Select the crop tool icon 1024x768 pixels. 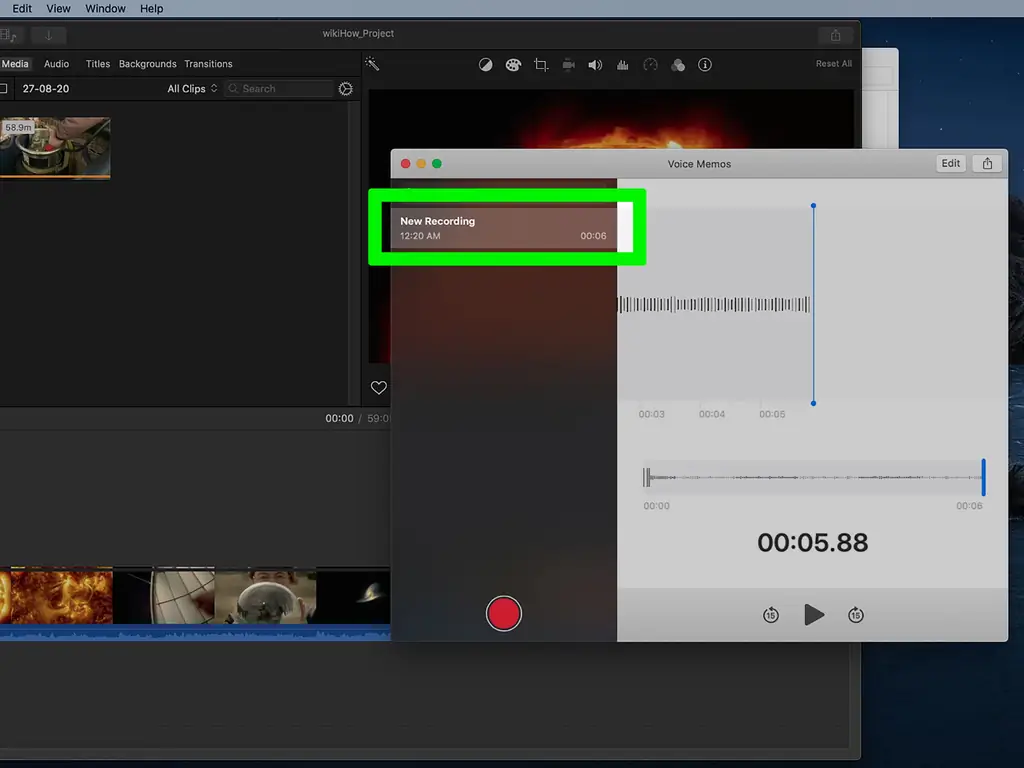pos(541,65)
